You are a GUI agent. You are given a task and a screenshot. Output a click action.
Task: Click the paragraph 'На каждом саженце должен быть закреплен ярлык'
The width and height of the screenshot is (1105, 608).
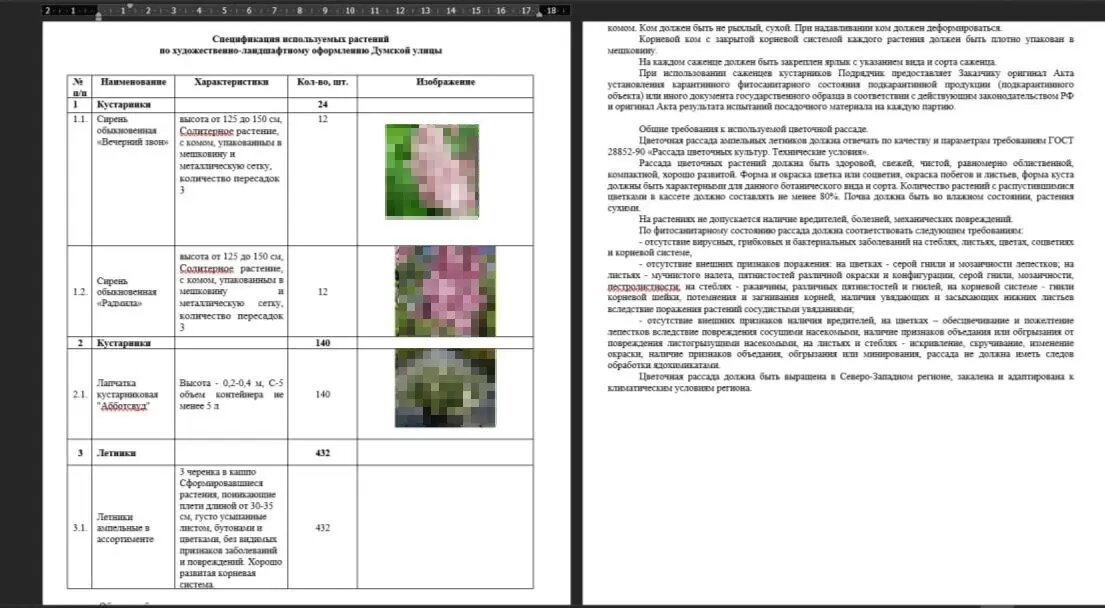pos(817,62)
